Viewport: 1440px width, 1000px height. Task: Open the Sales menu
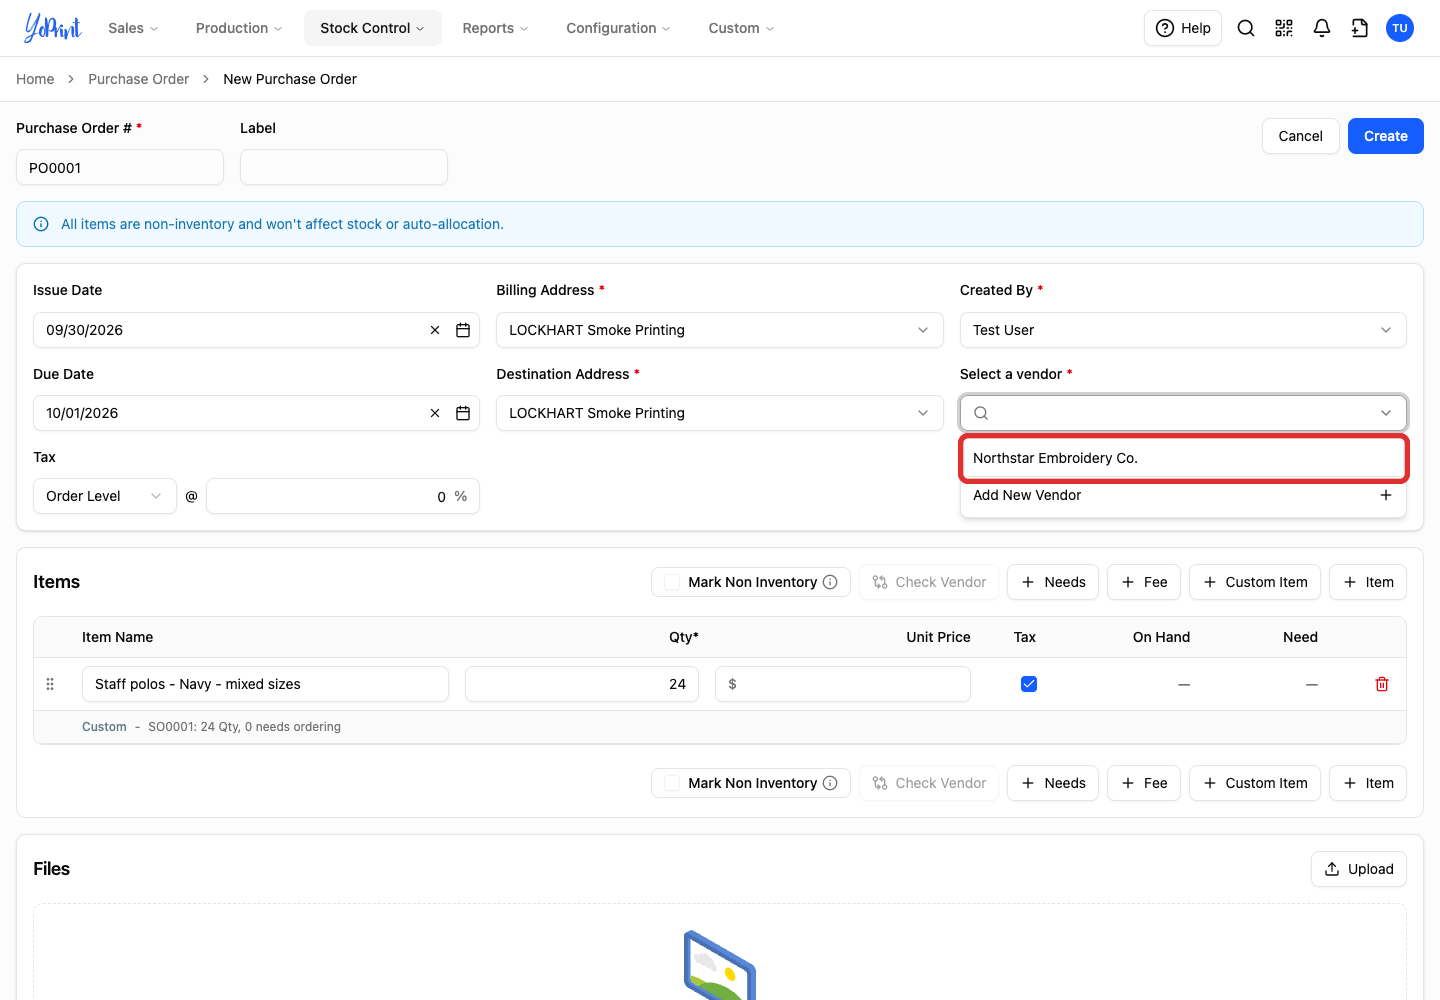click(133, 28)
